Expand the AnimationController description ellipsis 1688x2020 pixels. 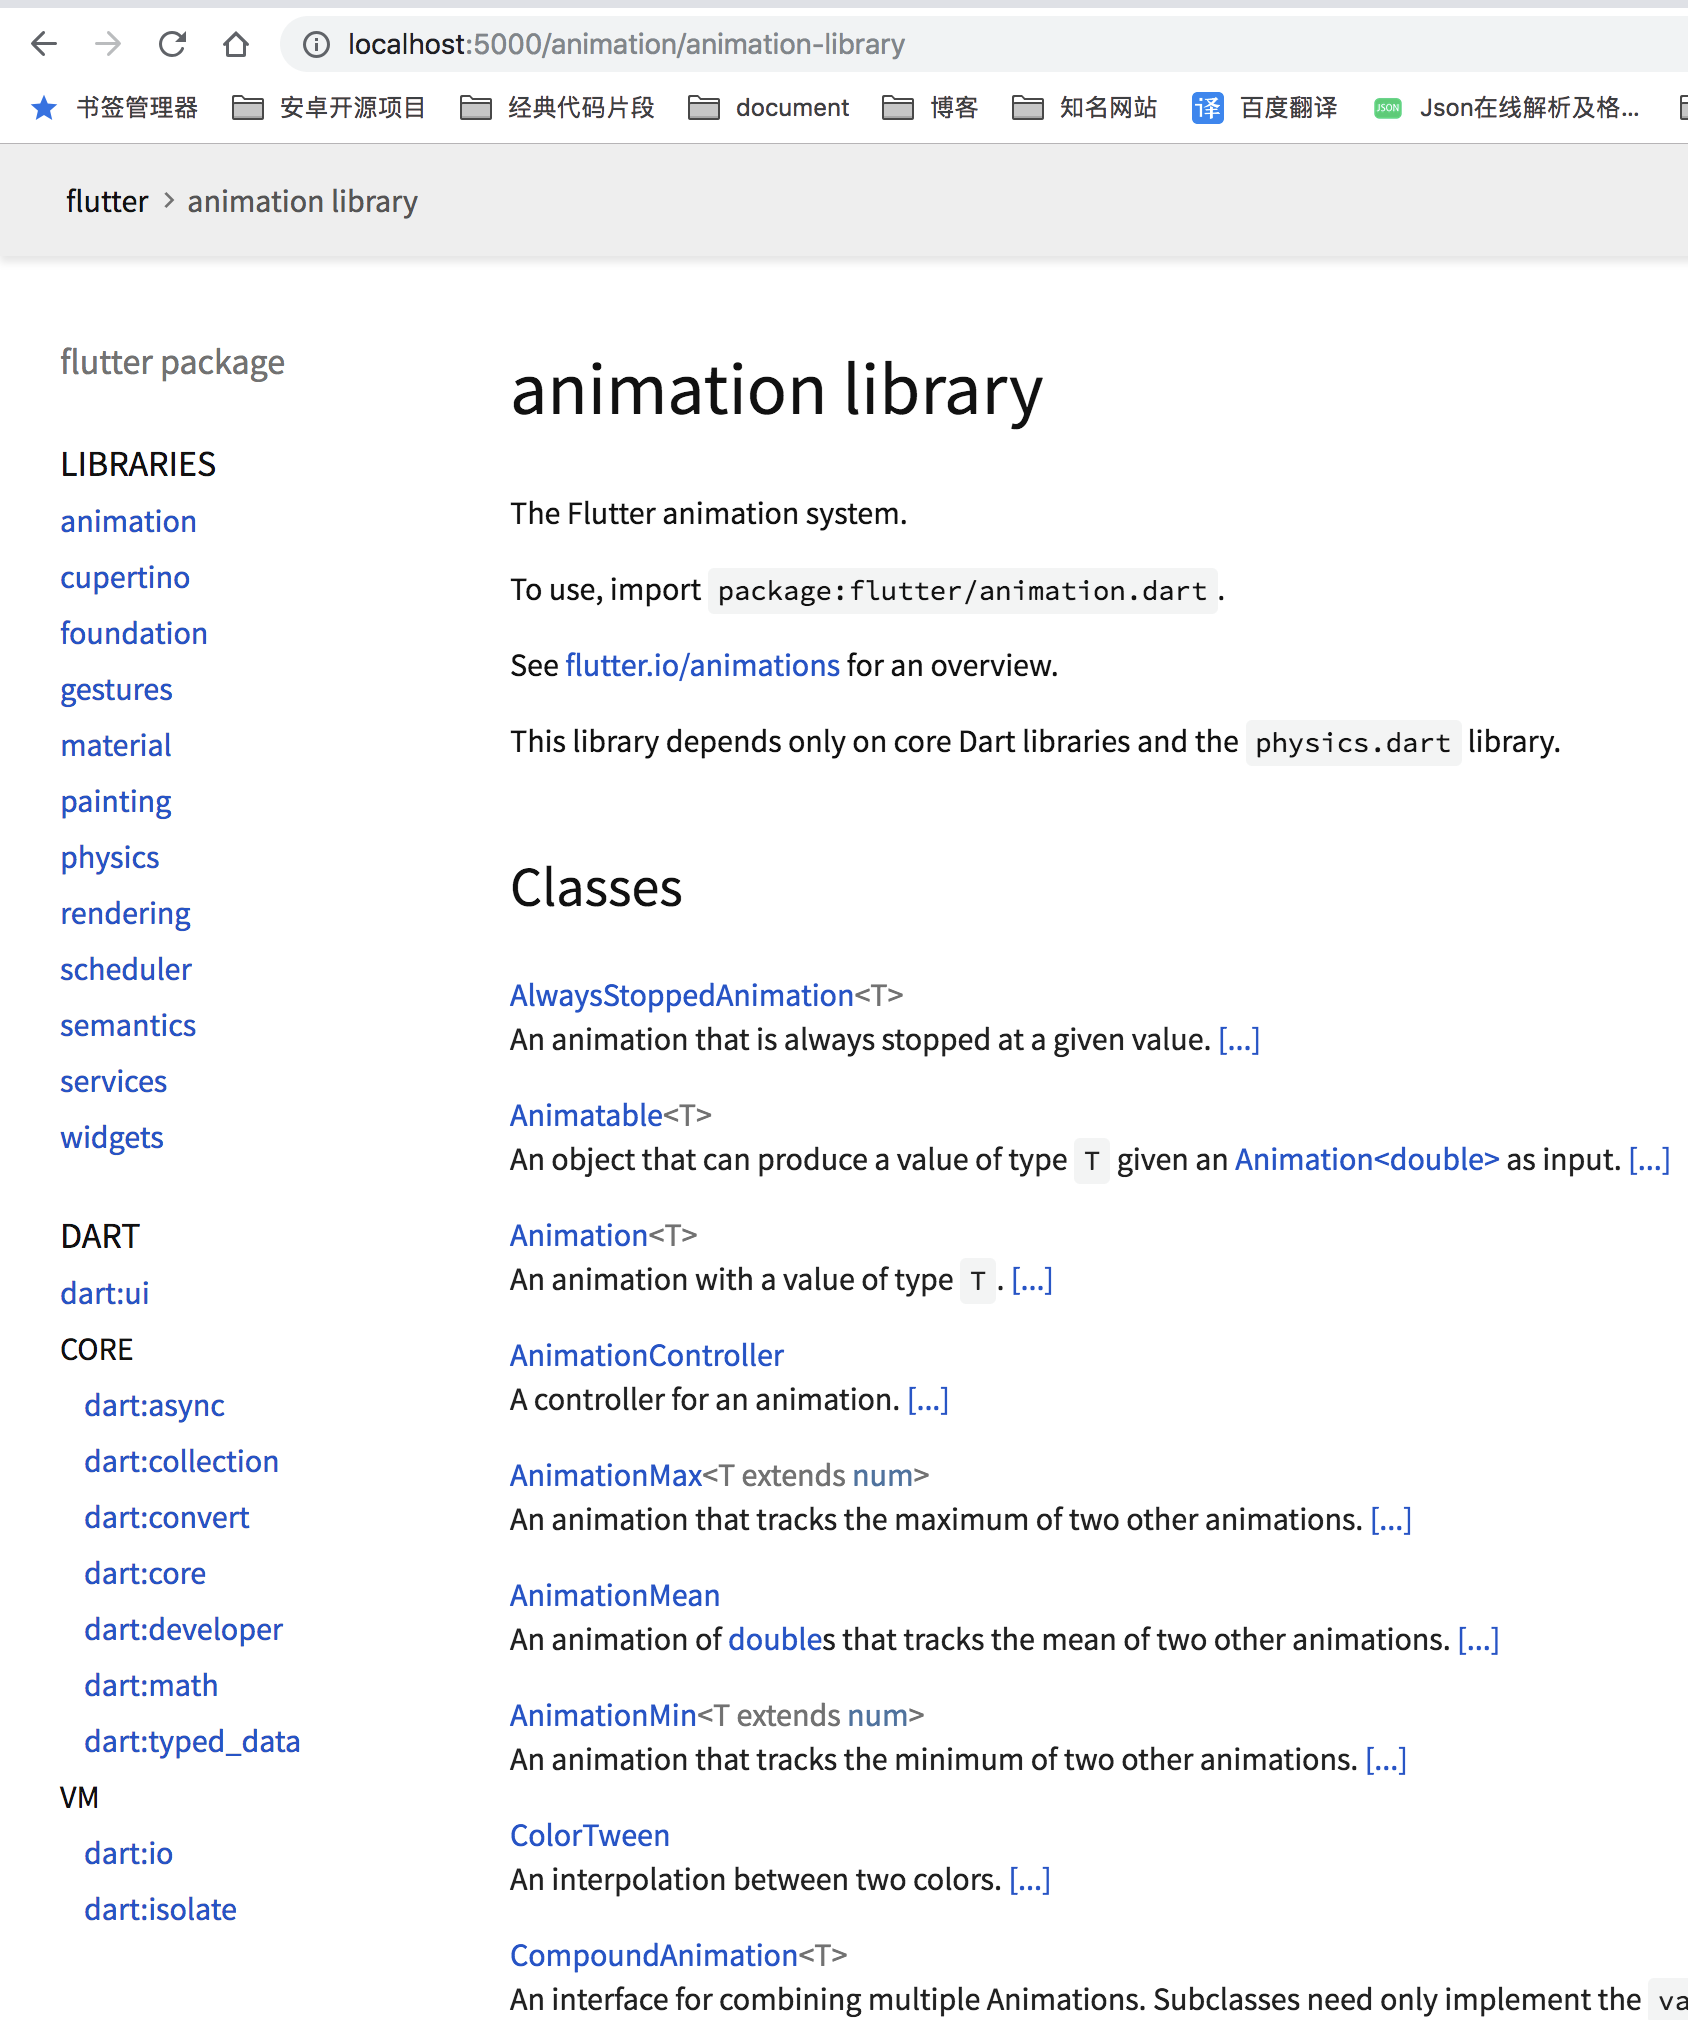click(x=928, y=1399)
